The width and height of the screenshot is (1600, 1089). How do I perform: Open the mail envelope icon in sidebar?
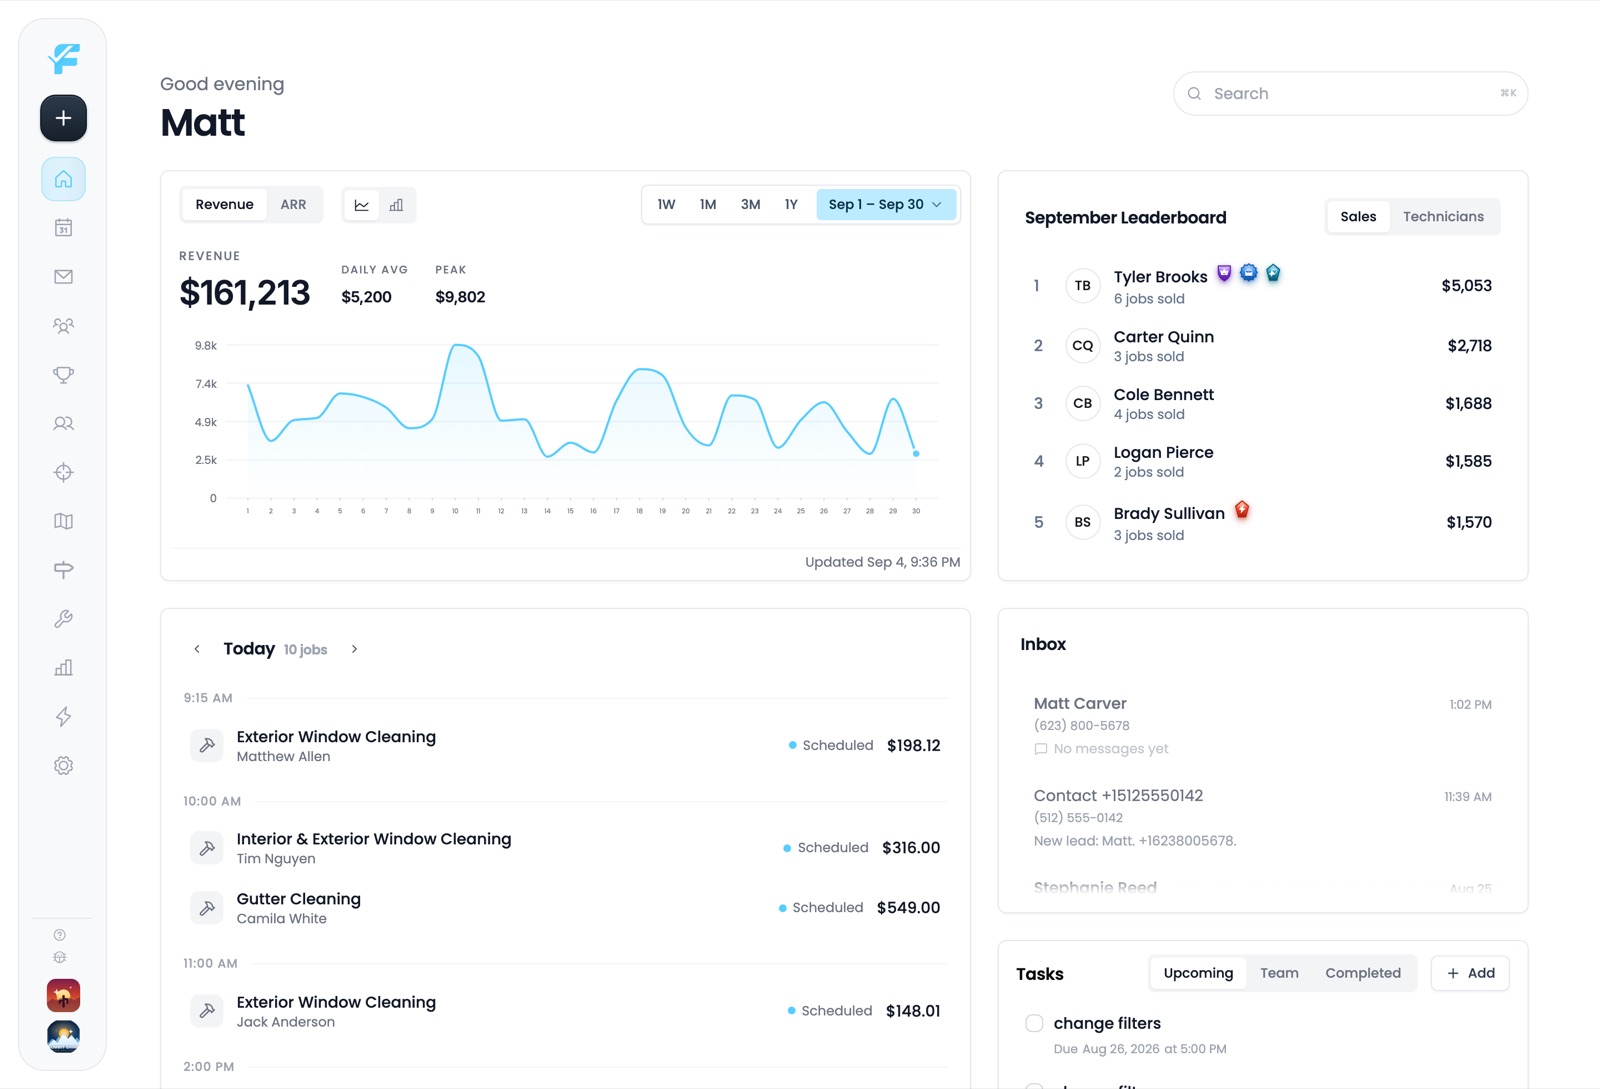[x=63, y=277]
